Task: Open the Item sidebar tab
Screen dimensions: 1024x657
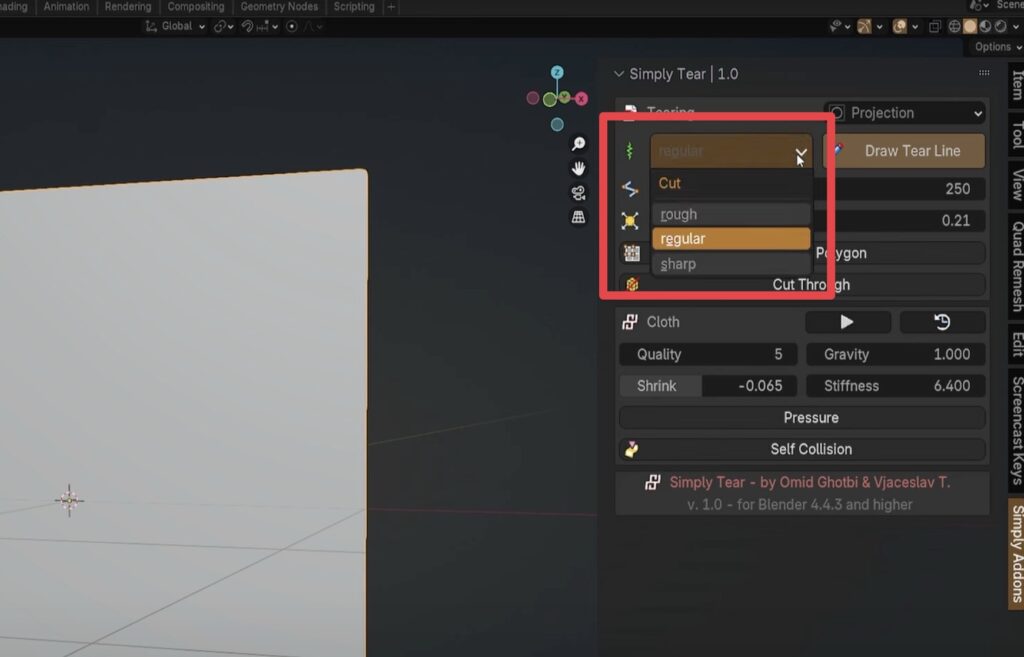Action: pyautogui.click(x=1016, y=86)
